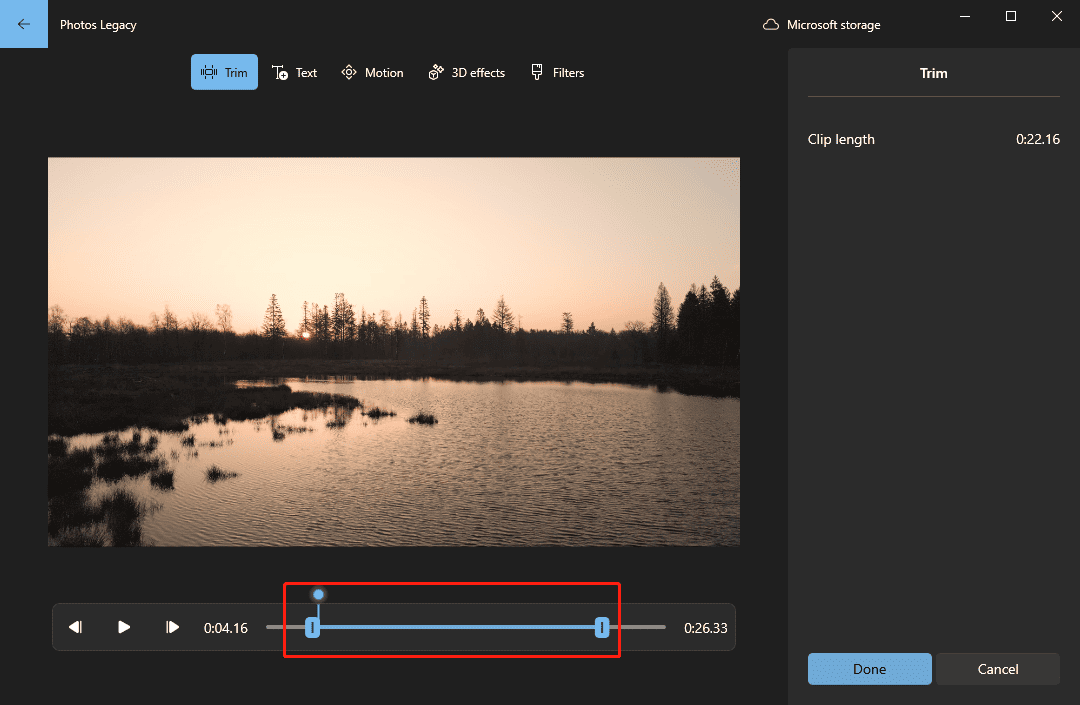Play the video clip

(124, 627)
